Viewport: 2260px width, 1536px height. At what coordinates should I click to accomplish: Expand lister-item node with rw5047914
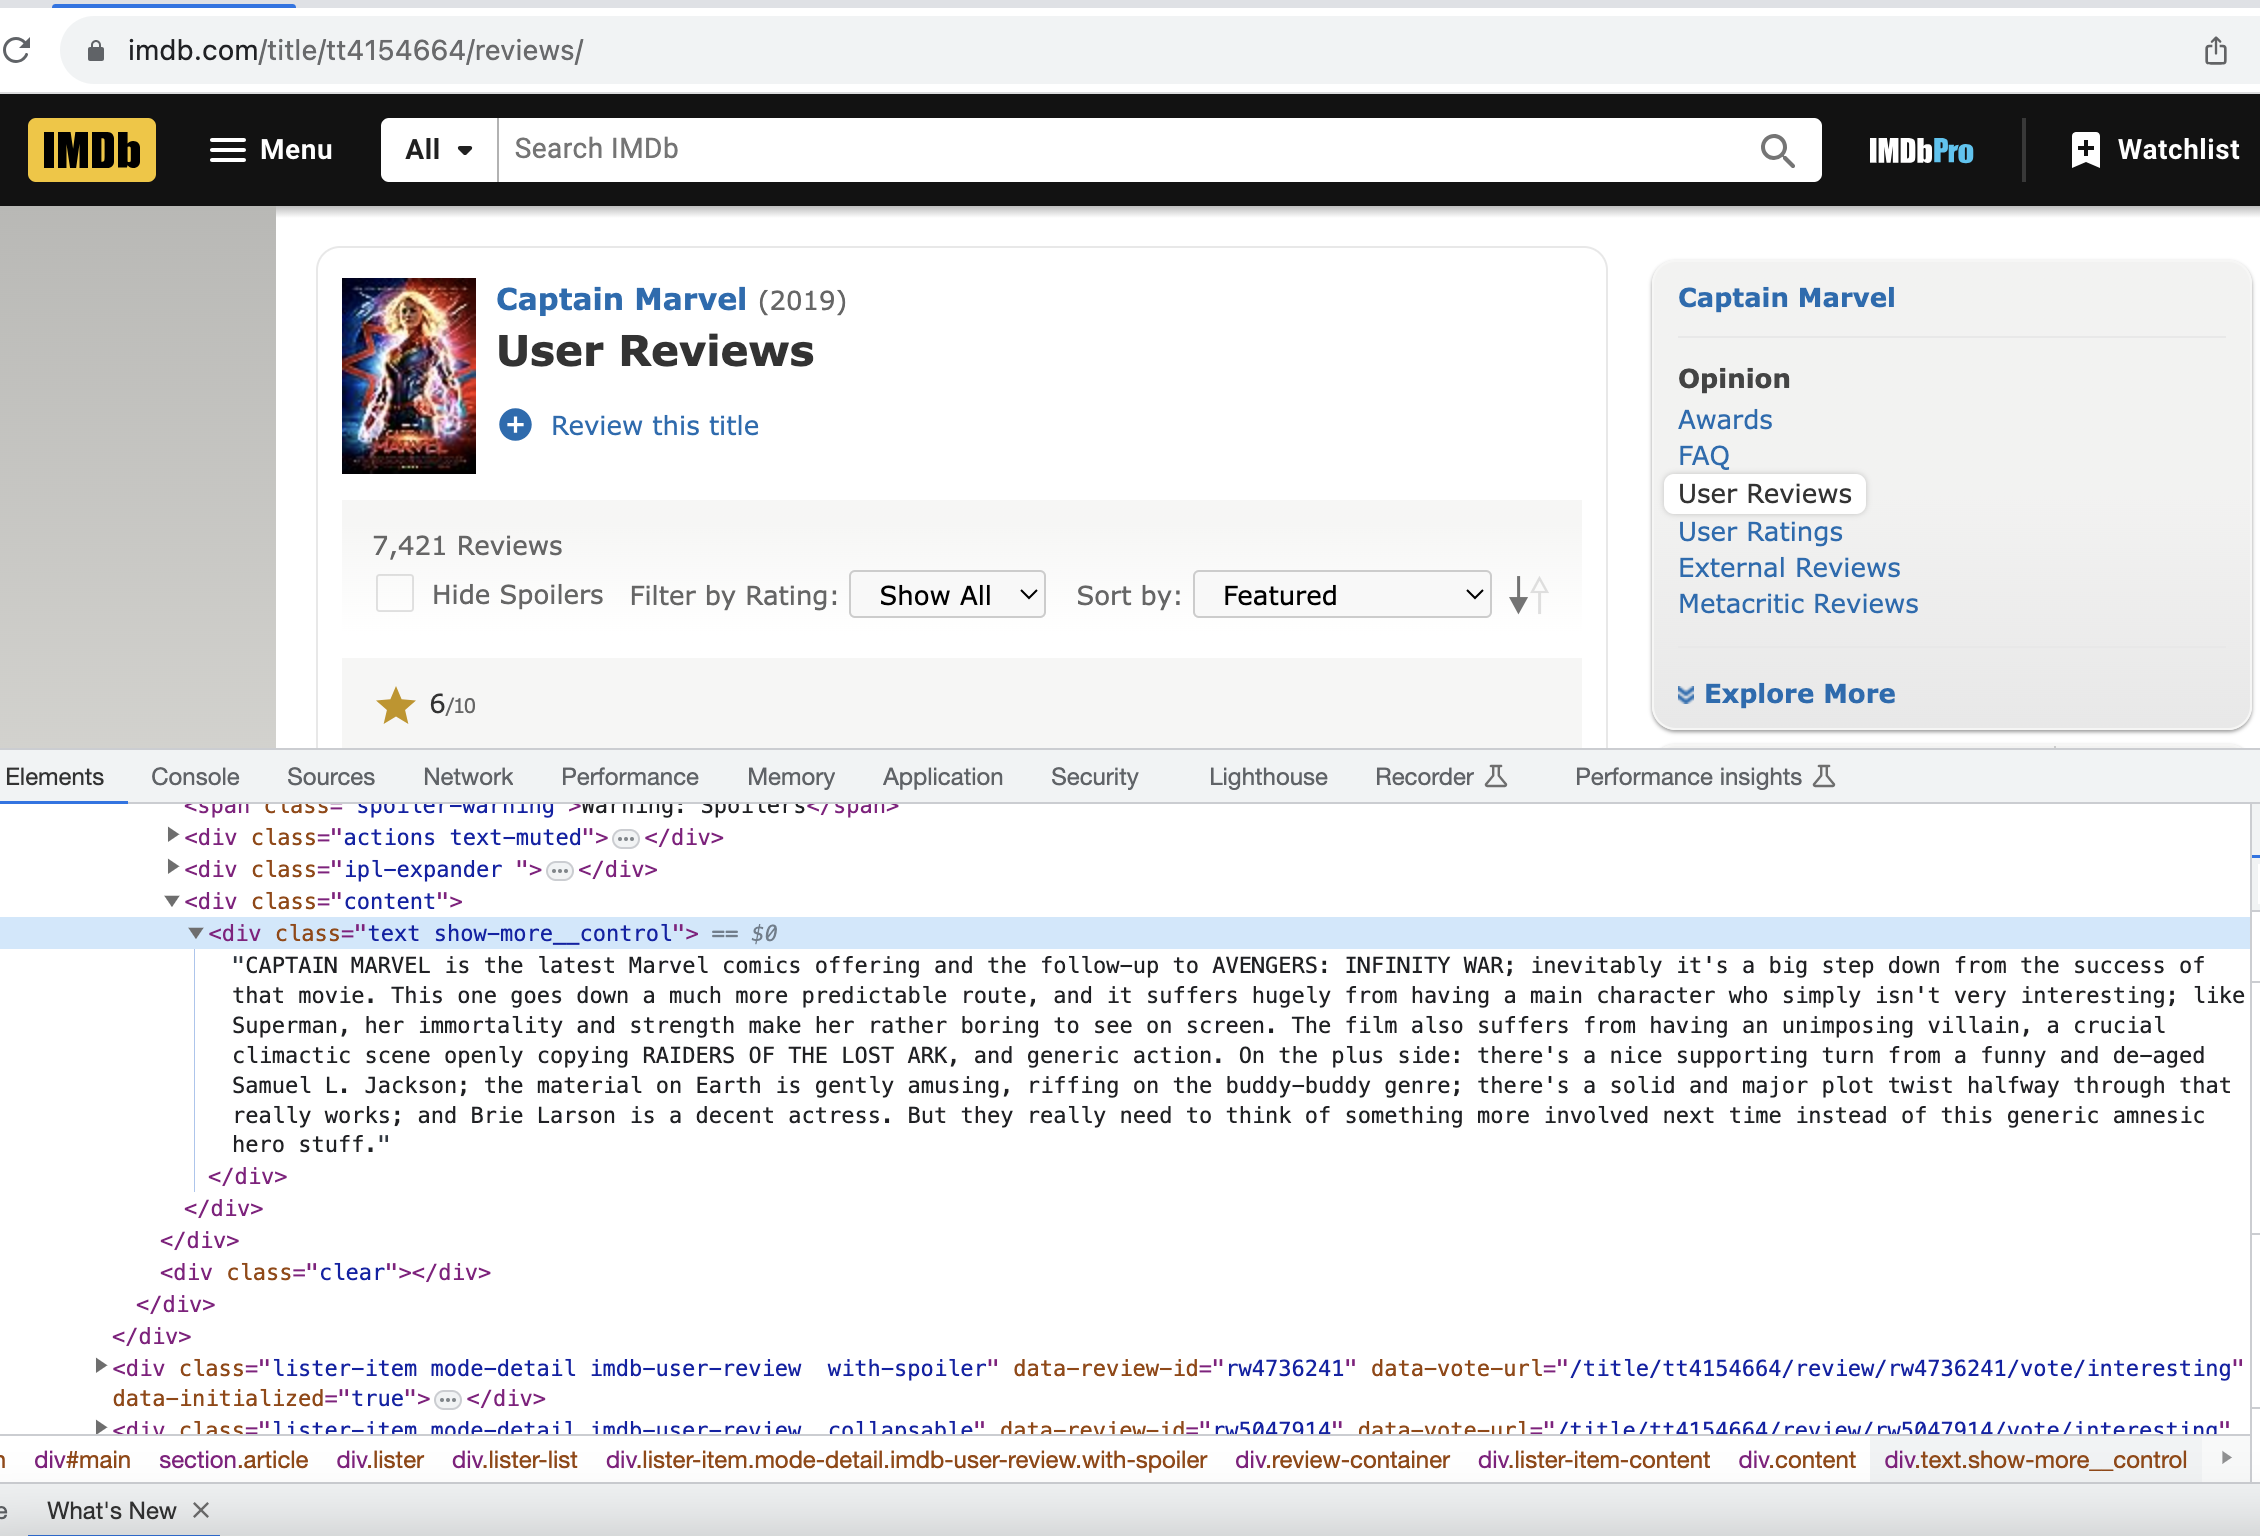point(101,1427)
